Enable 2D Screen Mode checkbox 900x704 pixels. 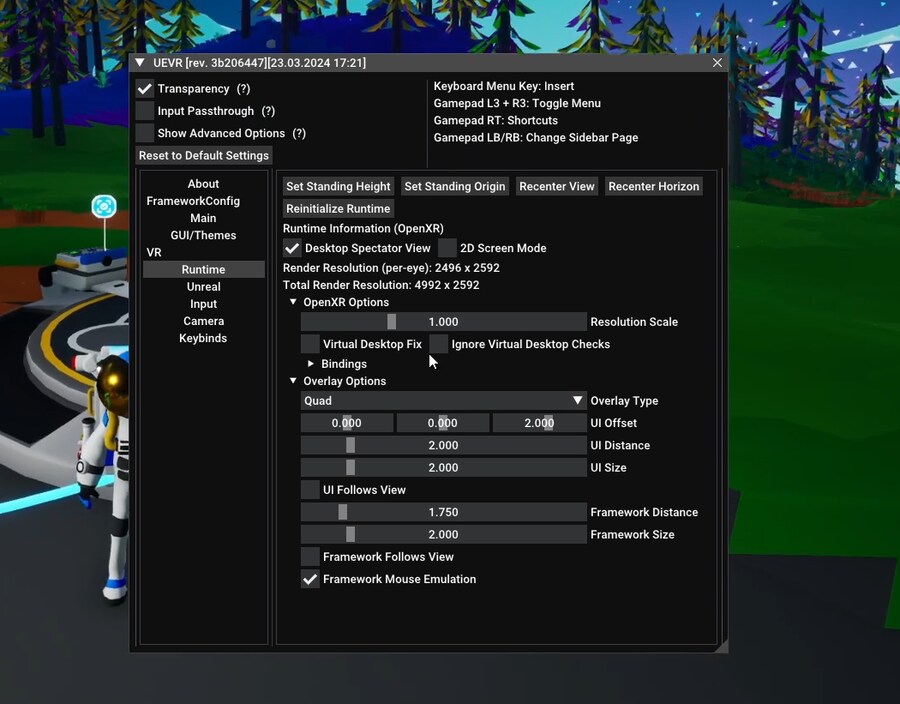[447, 248]
